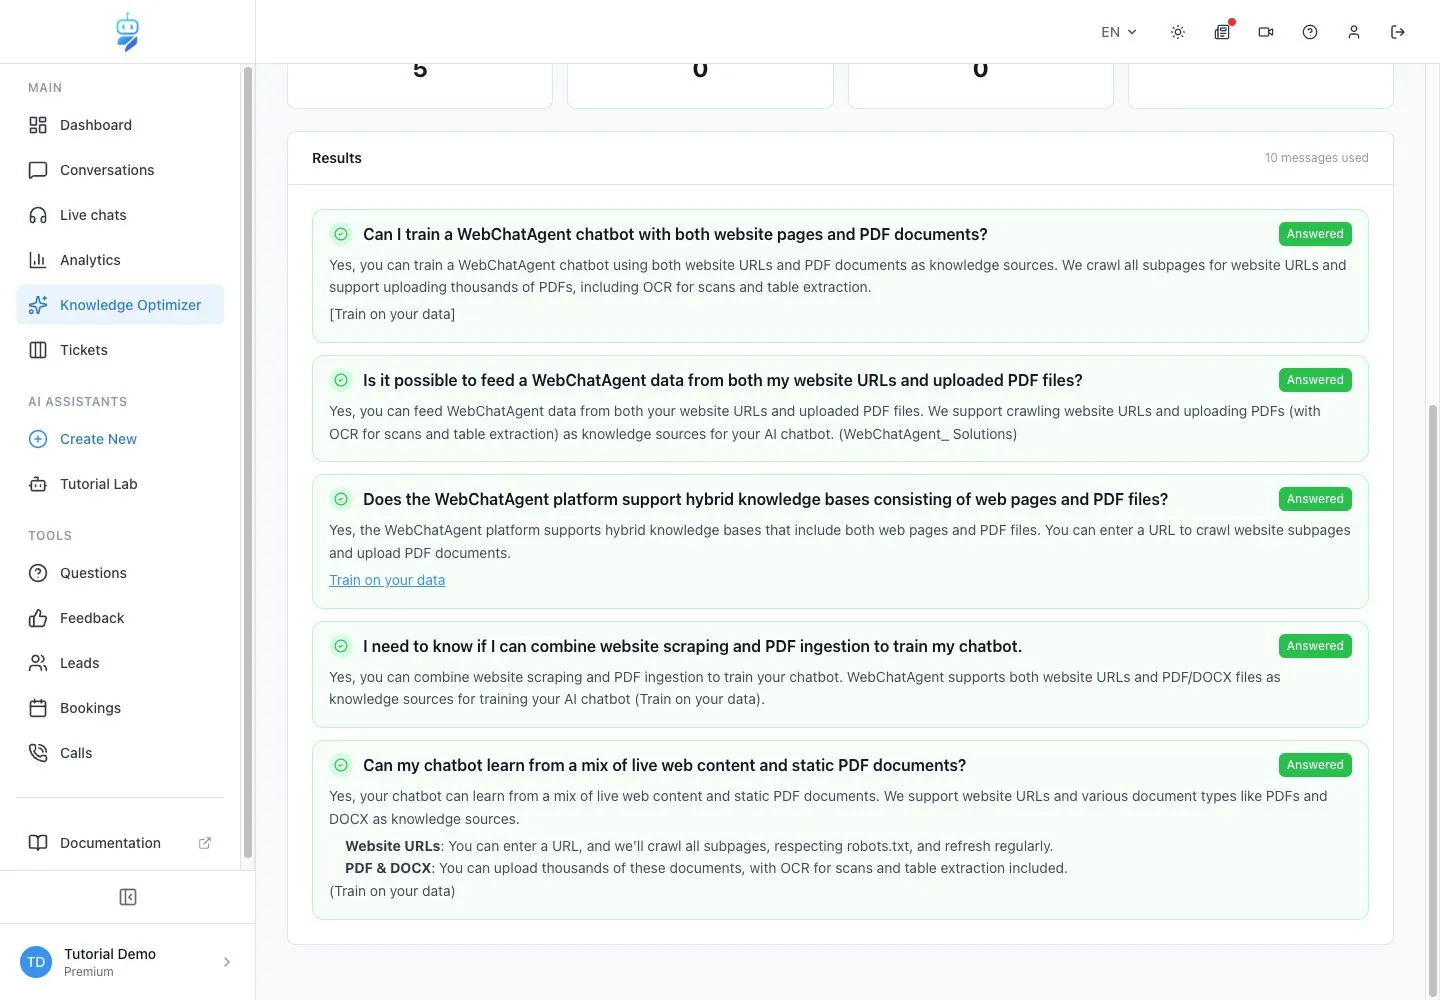Click the Bookings calendar icon
This screenshot has width=1440, height=1000.
[38, 708]
